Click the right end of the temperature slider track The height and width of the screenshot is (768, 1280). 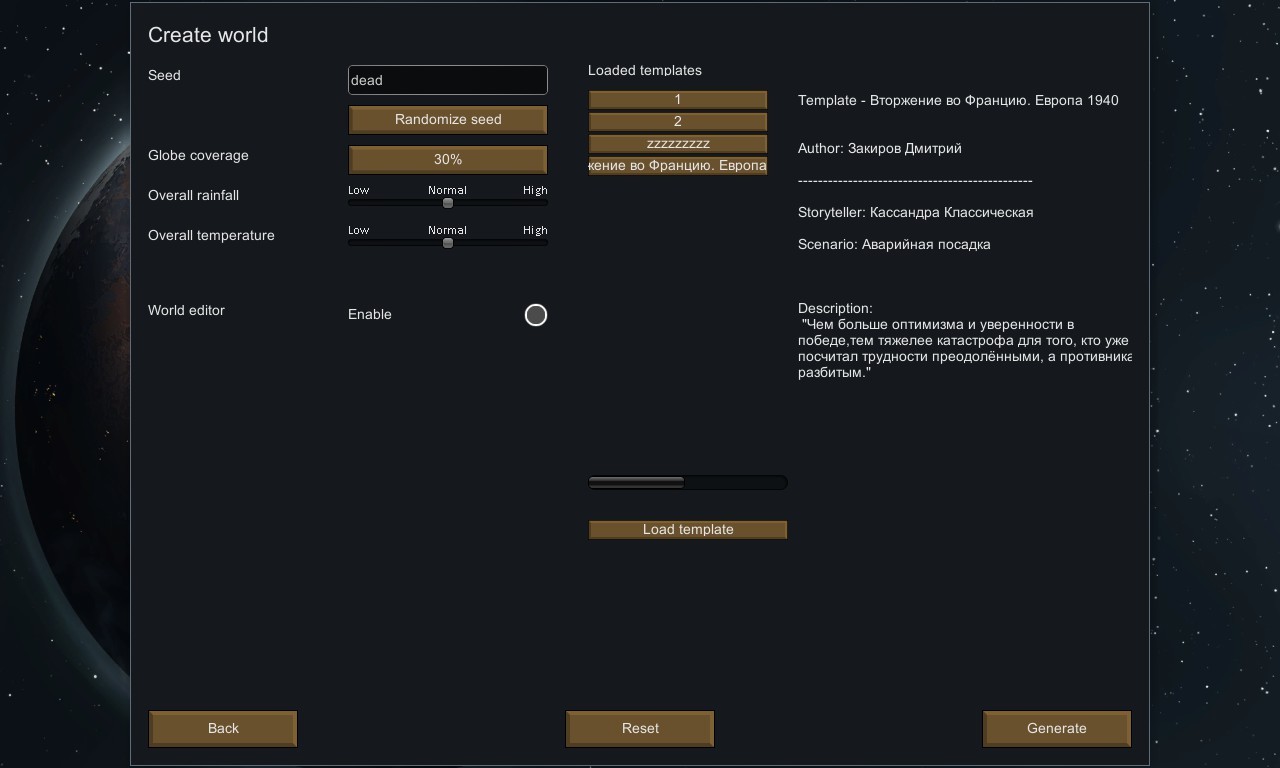(x=542, y=243)
